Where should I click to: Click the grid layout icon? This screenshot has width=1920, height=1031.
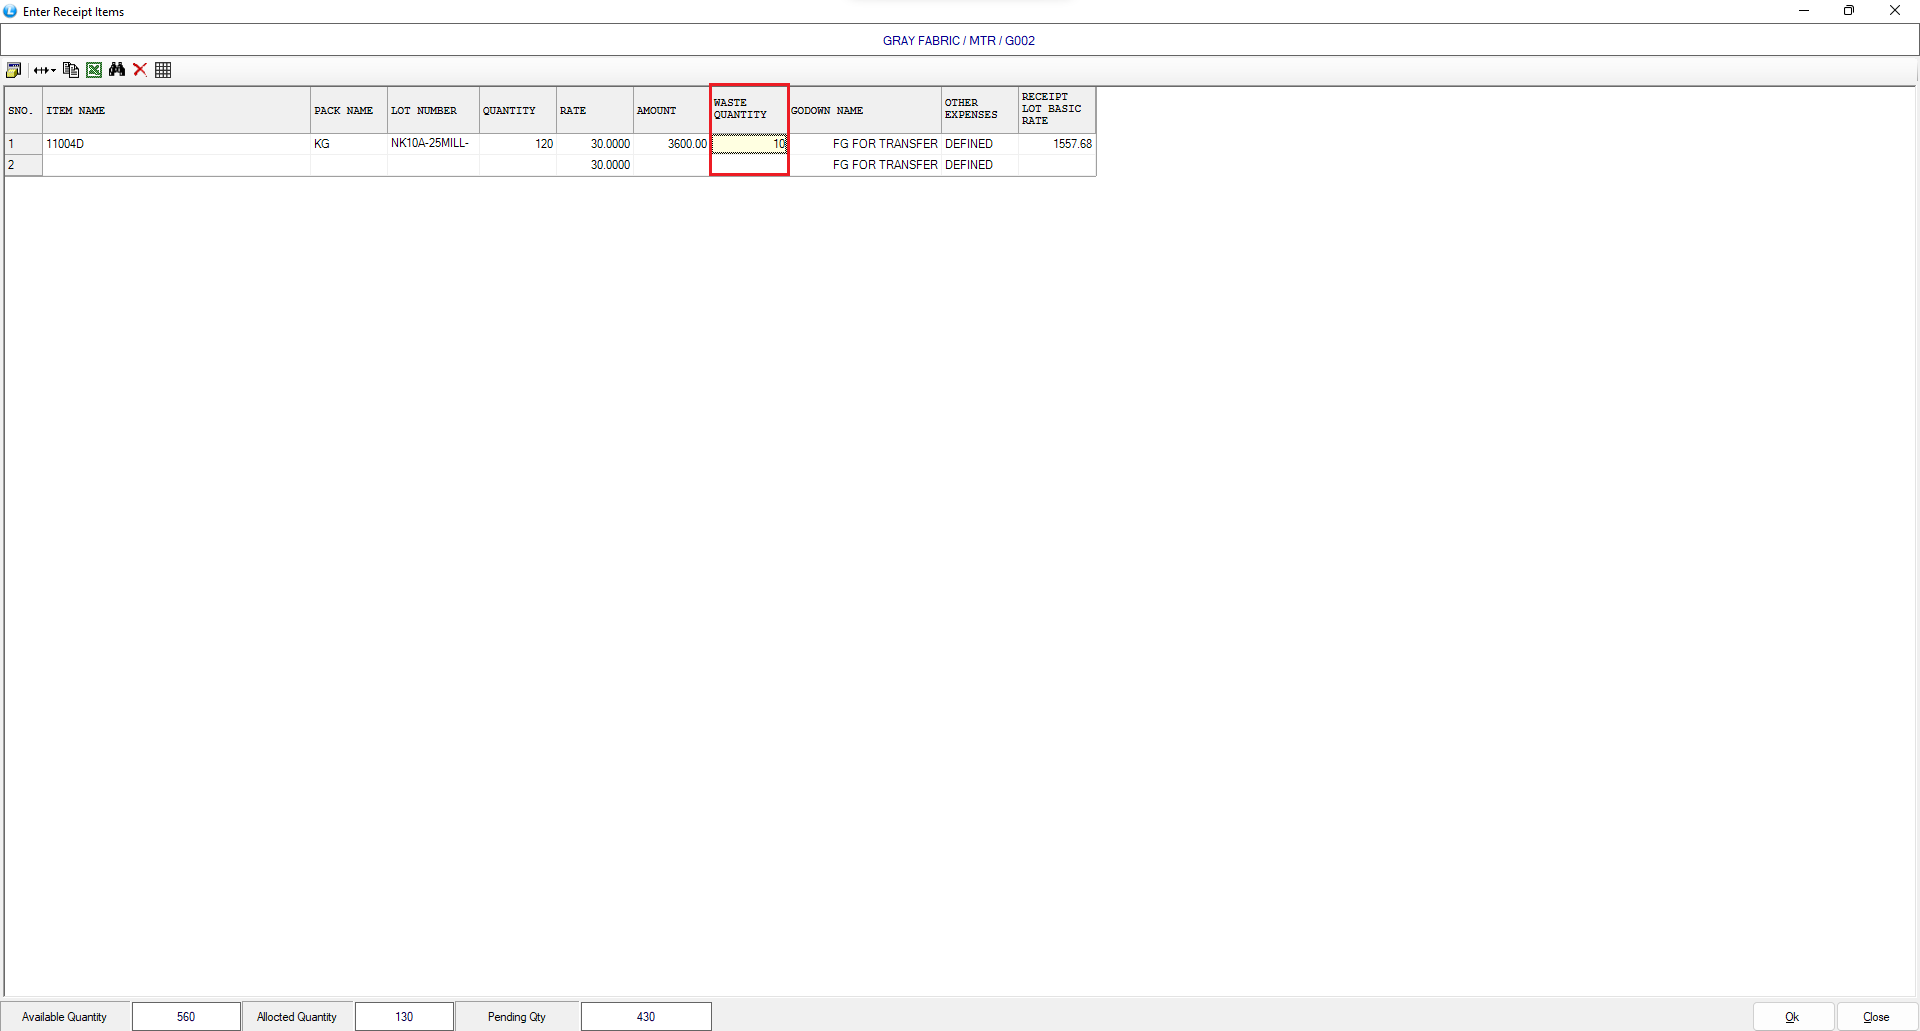(163, 70)
